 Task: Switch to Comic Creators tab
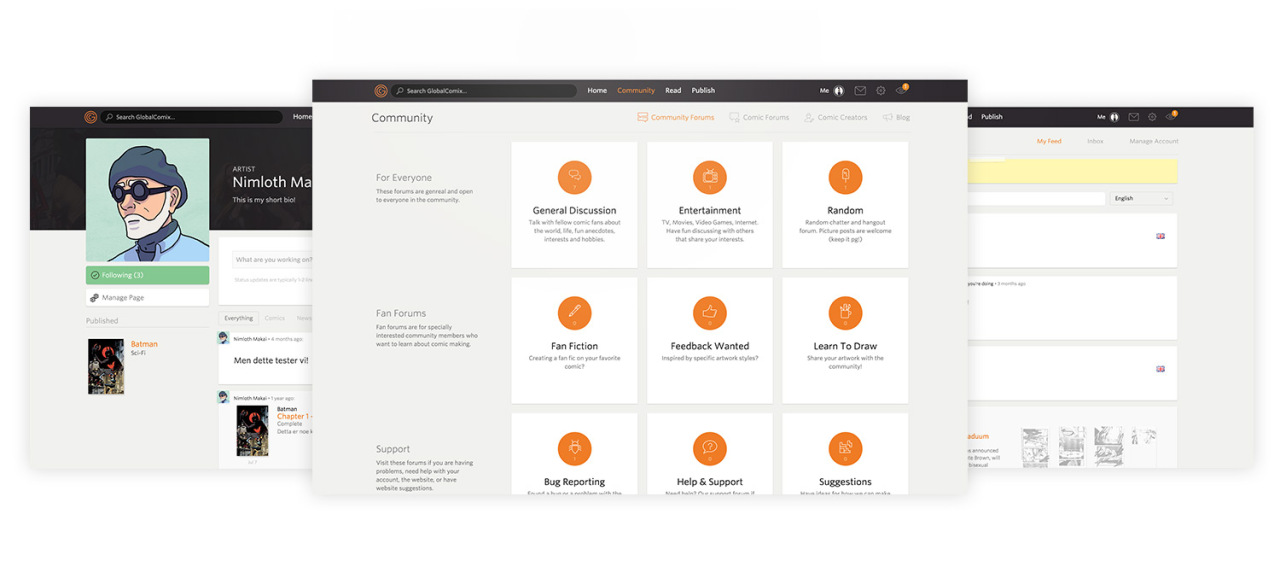[x=836, y=117]
